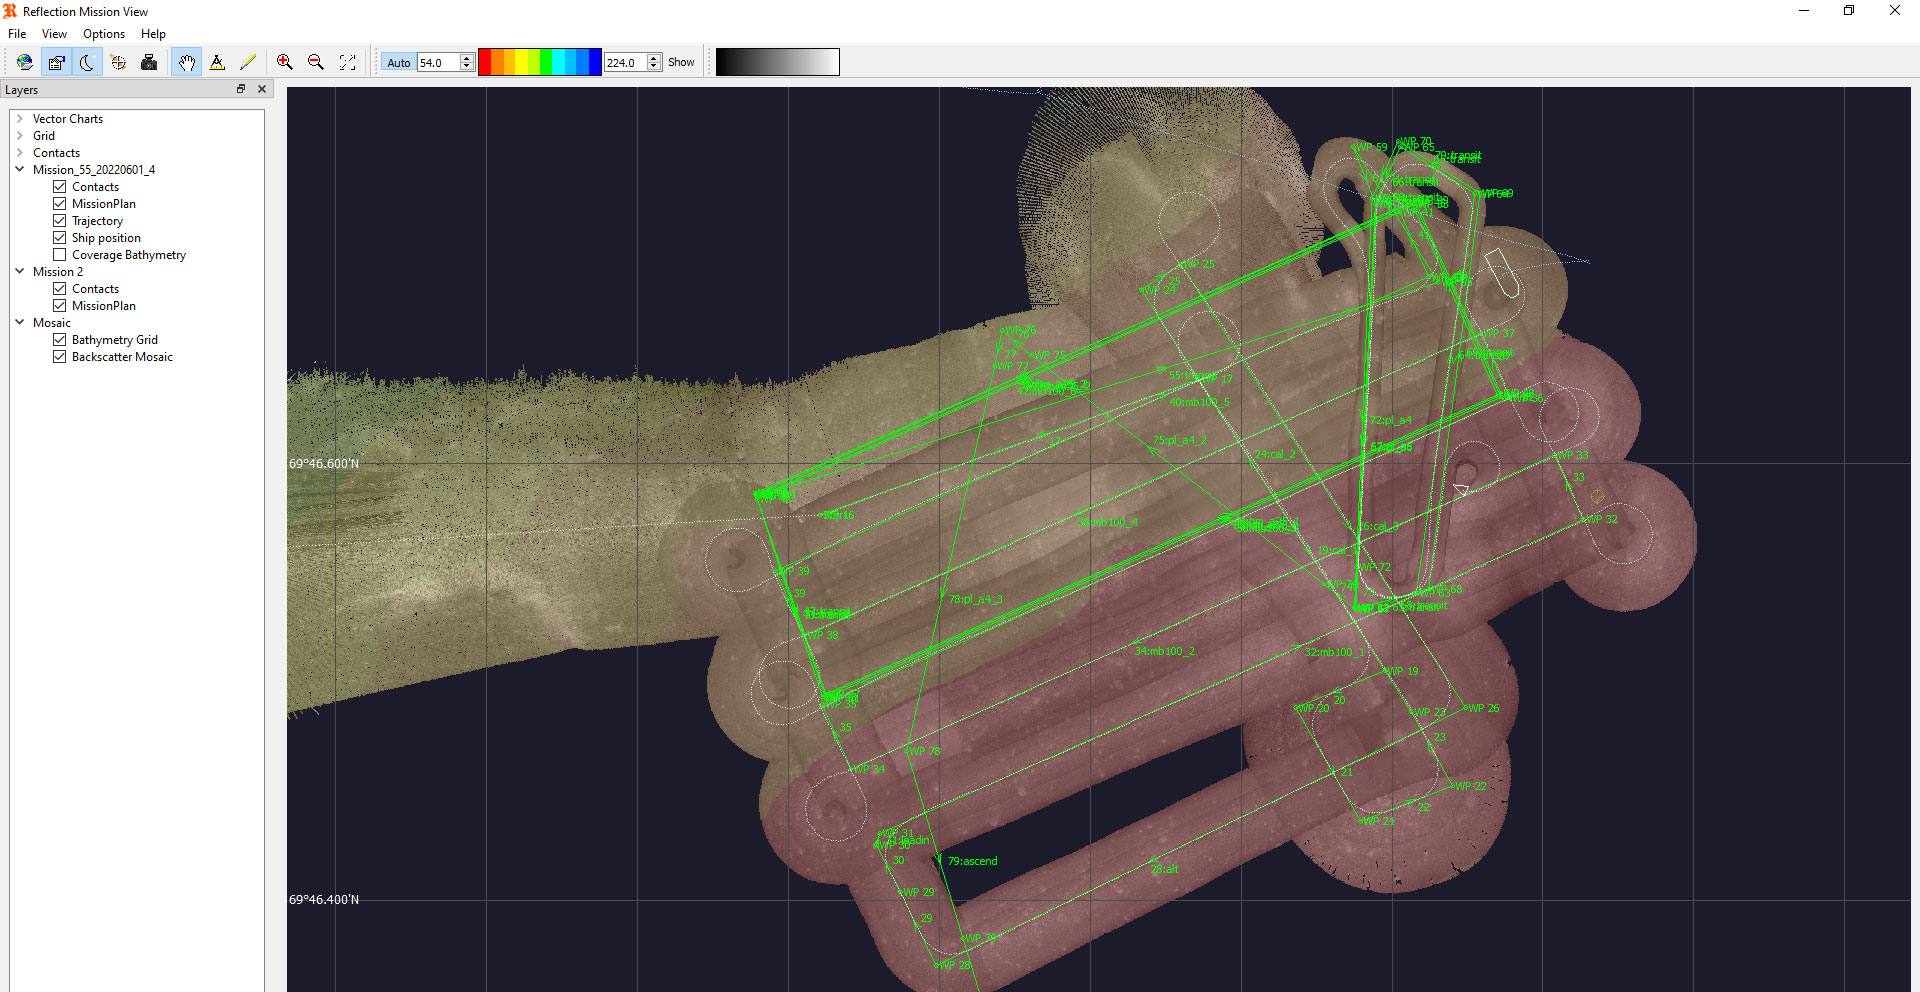This screenshot has width=1920, height=992.
Task: Select the Mission 2 layer label
Action: [58, 271]
